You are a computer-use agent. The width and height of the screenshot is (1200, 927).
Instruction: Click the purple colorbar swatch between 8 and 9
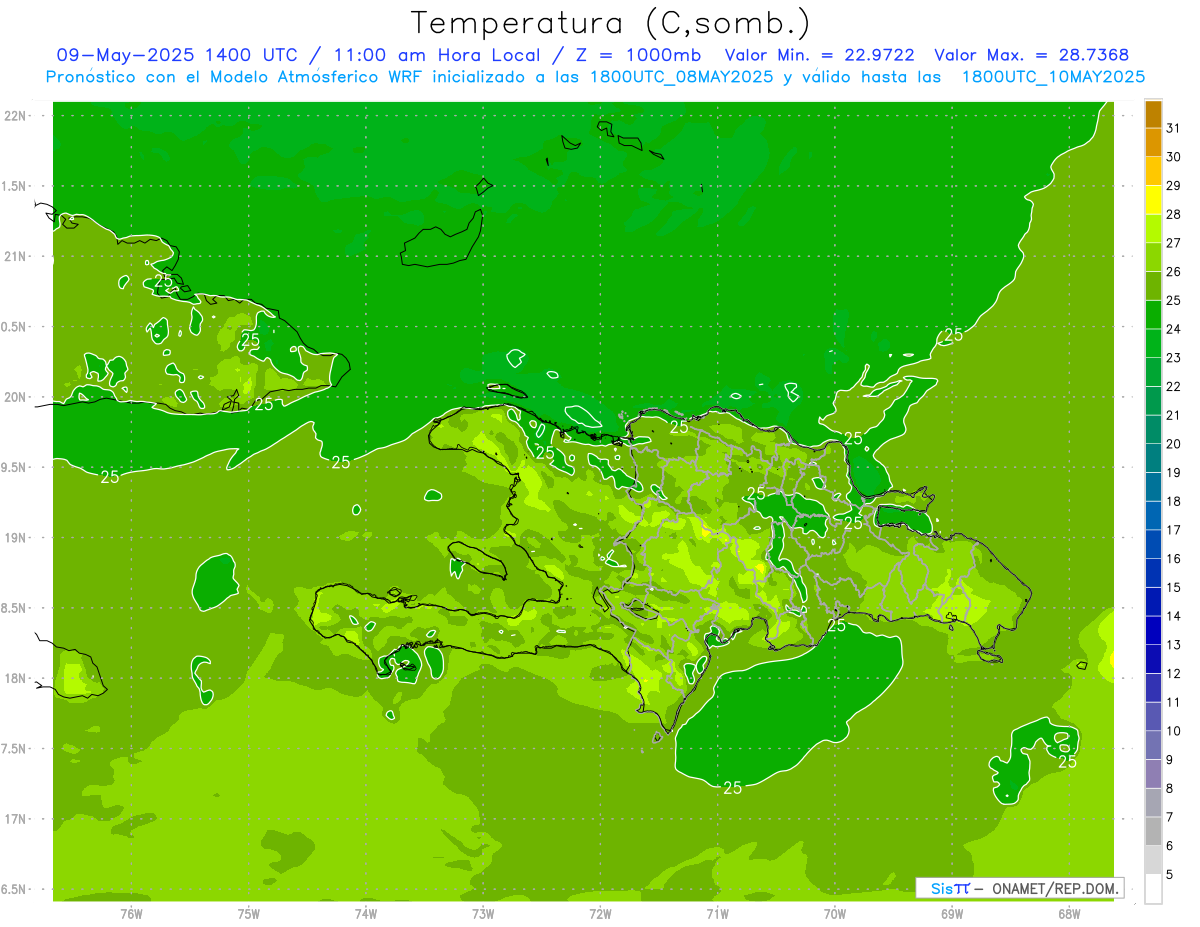(x=1153, y=775)
